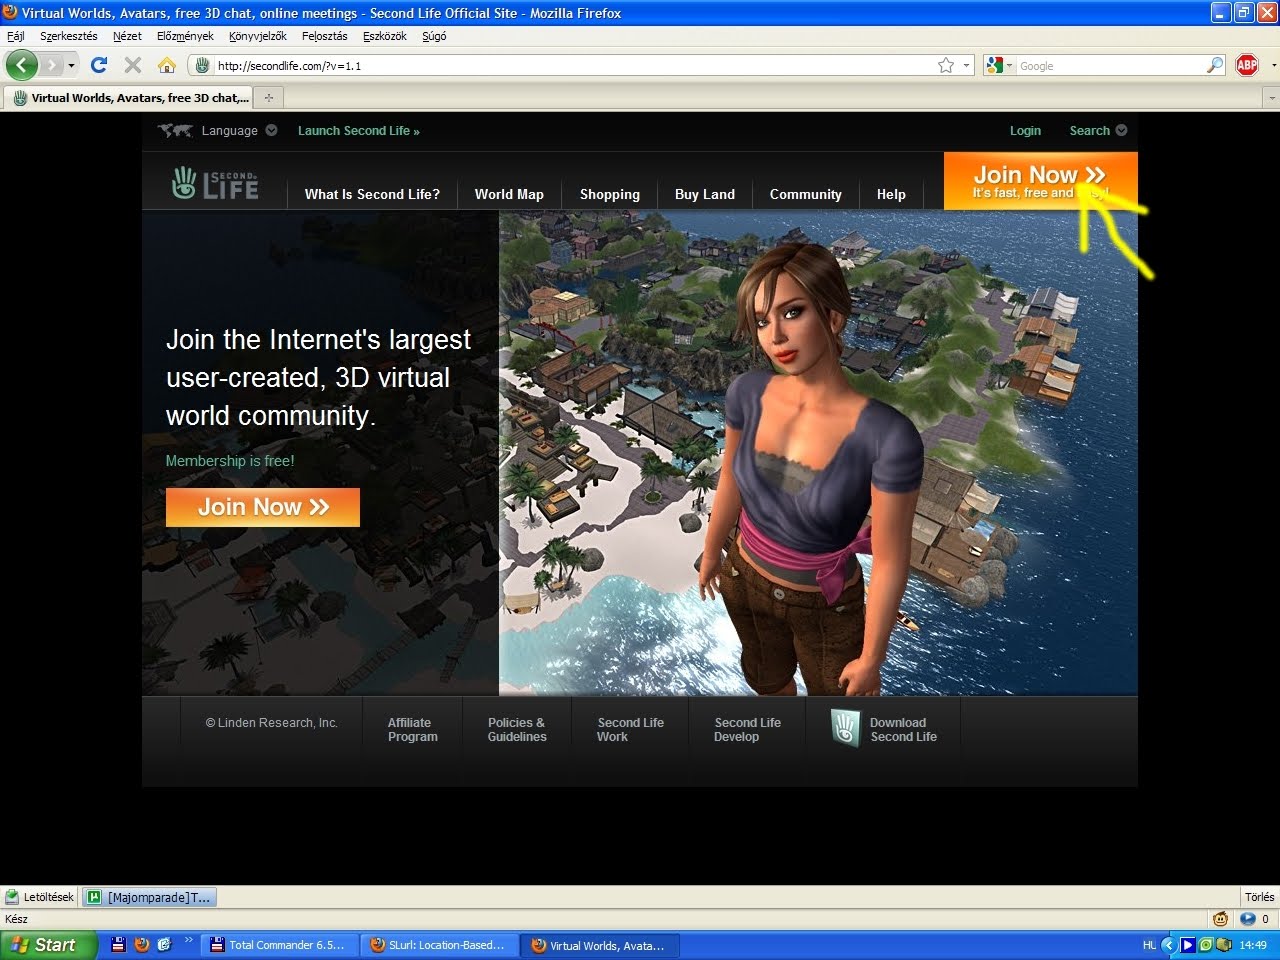The width and height of the screenshot is (1280, 960).
Task: Click the Download Second Life hand icon
Action: (x=845, y=728)
